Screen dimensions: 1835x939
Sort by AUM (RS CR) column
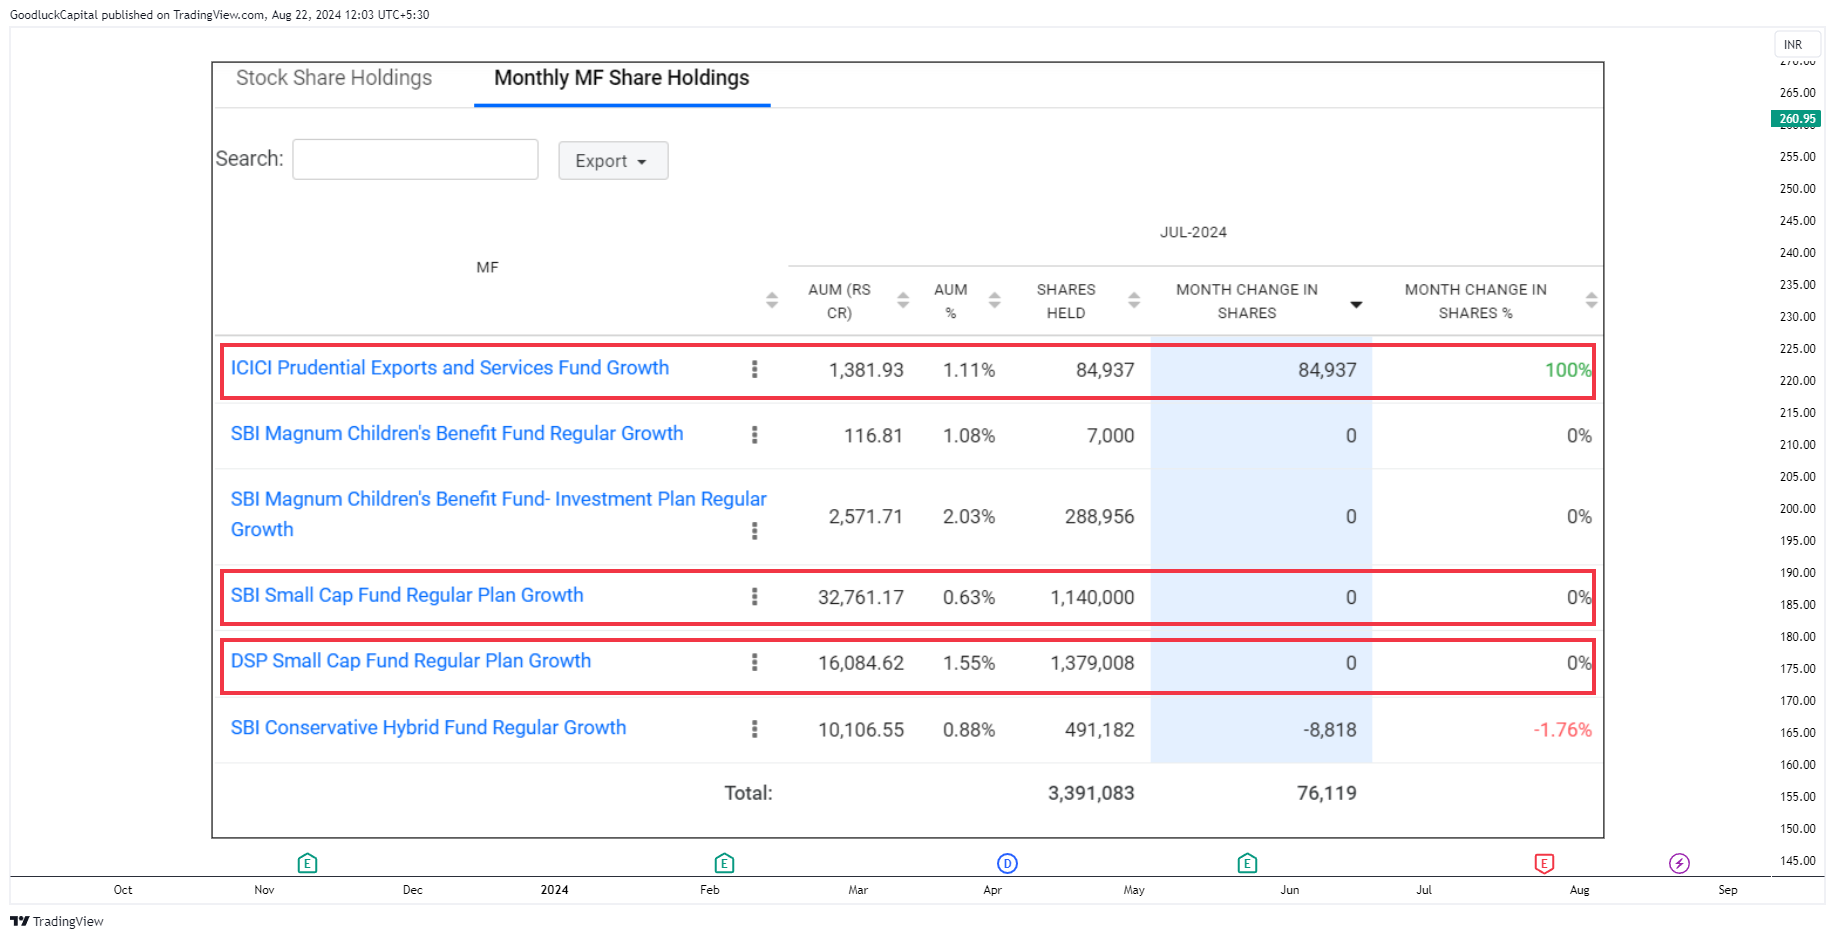902,300
